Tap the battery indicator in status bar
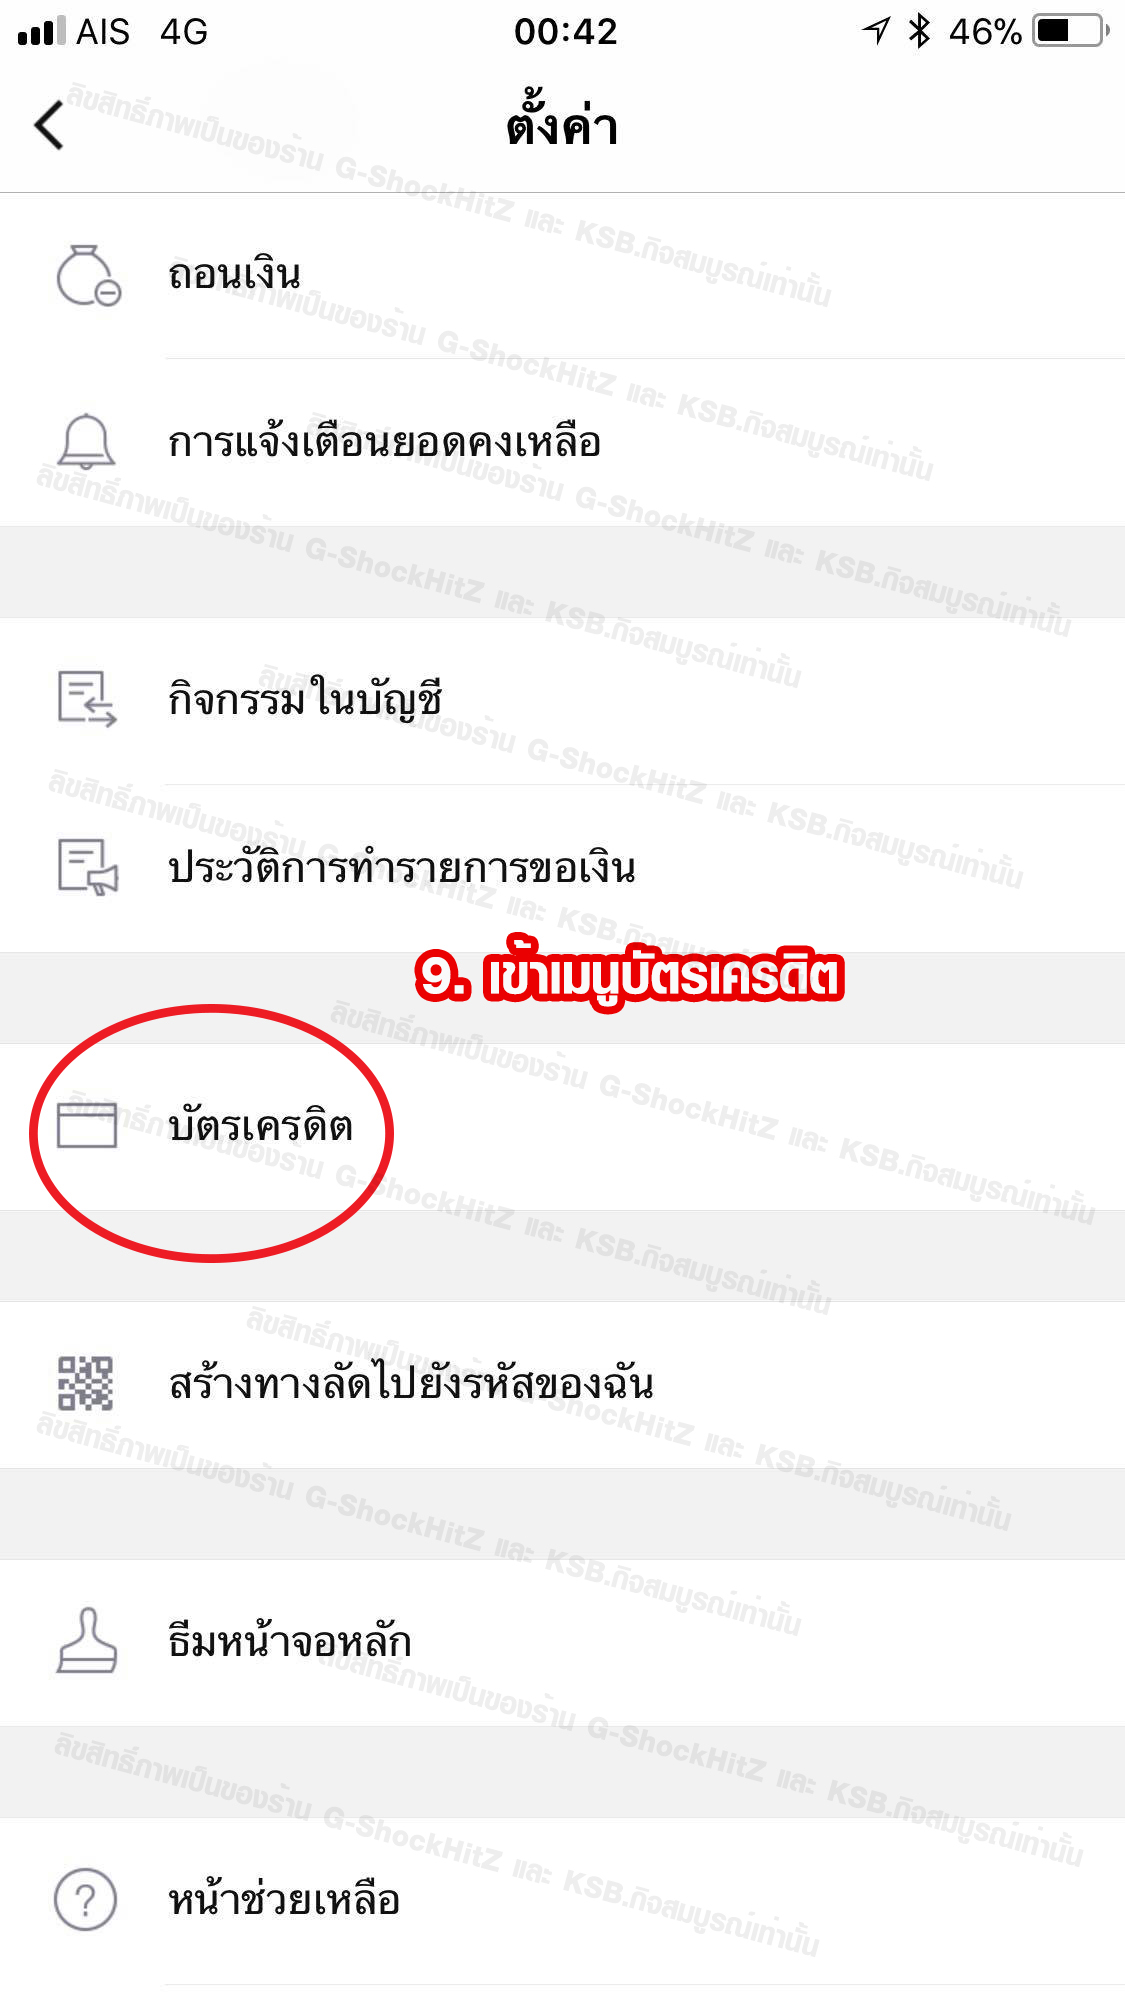1125x2001 pixels. point(1071,31)
